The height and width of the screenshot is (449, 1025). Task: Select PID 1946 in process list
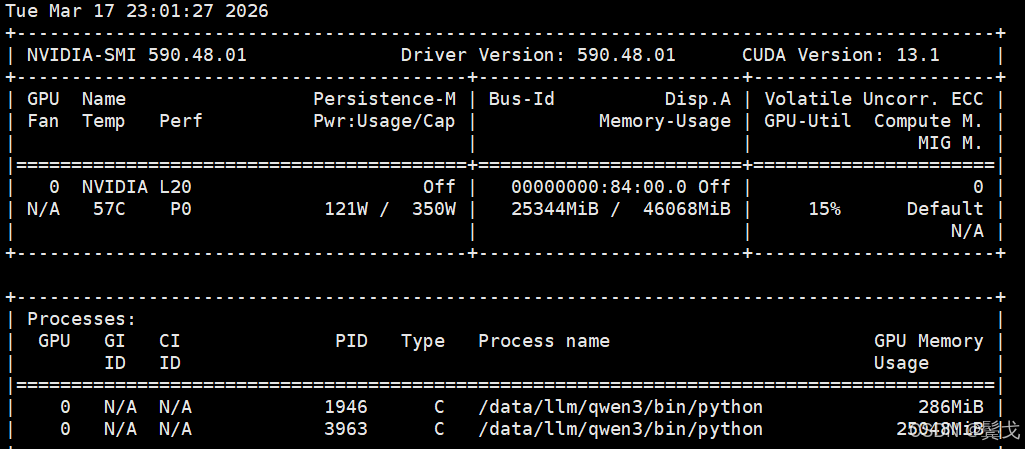[x=346, y=407]
